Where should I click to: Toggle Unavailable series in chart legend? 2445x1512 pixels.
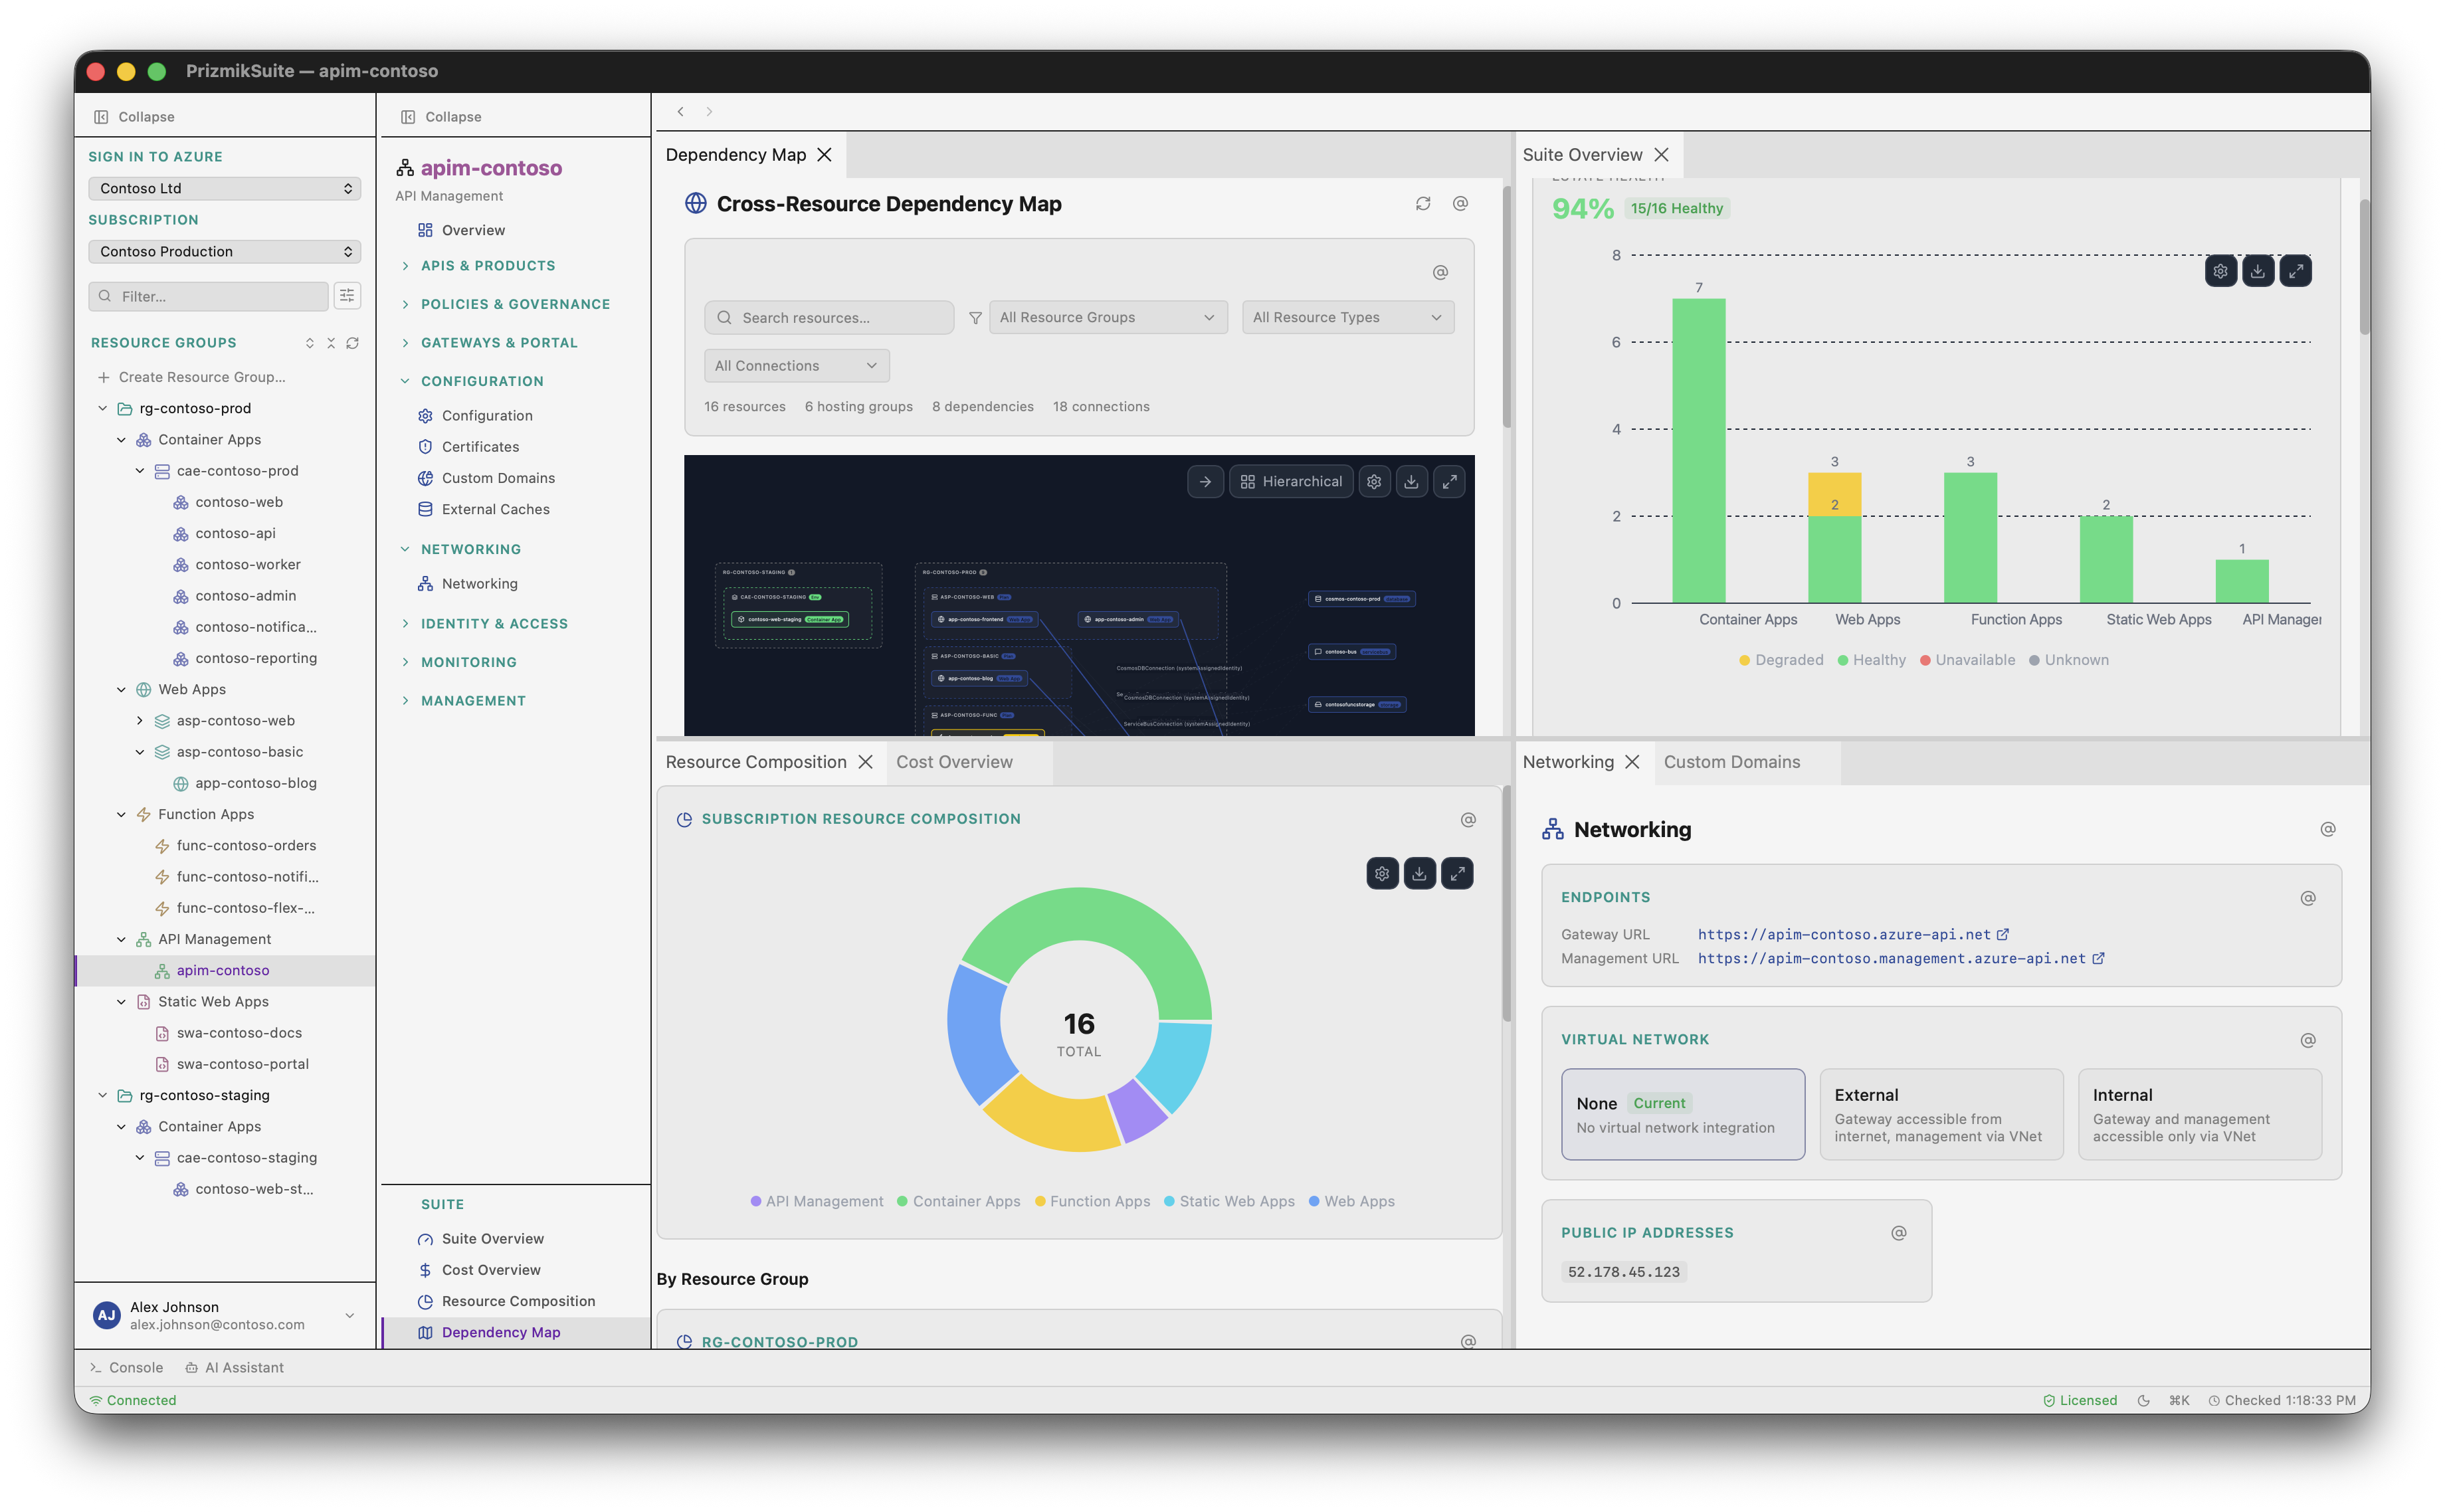tap(1967, 660)
